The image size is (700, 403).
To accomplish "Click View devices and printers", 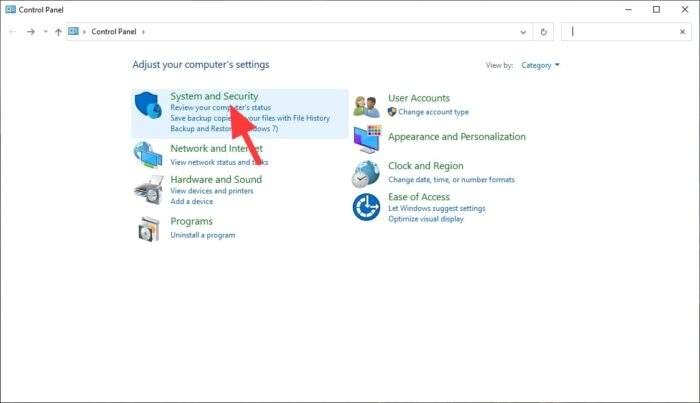I will tap(212, 191).
